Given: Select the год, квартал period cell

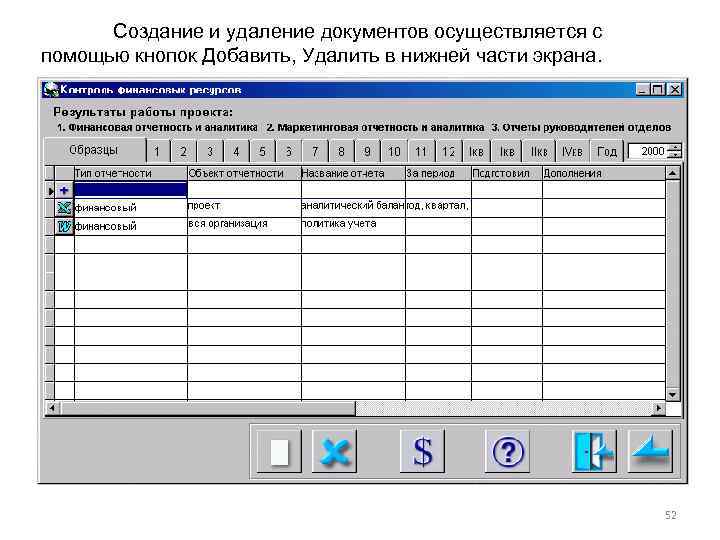Looking at the screenshot, I should coord(439,208).
